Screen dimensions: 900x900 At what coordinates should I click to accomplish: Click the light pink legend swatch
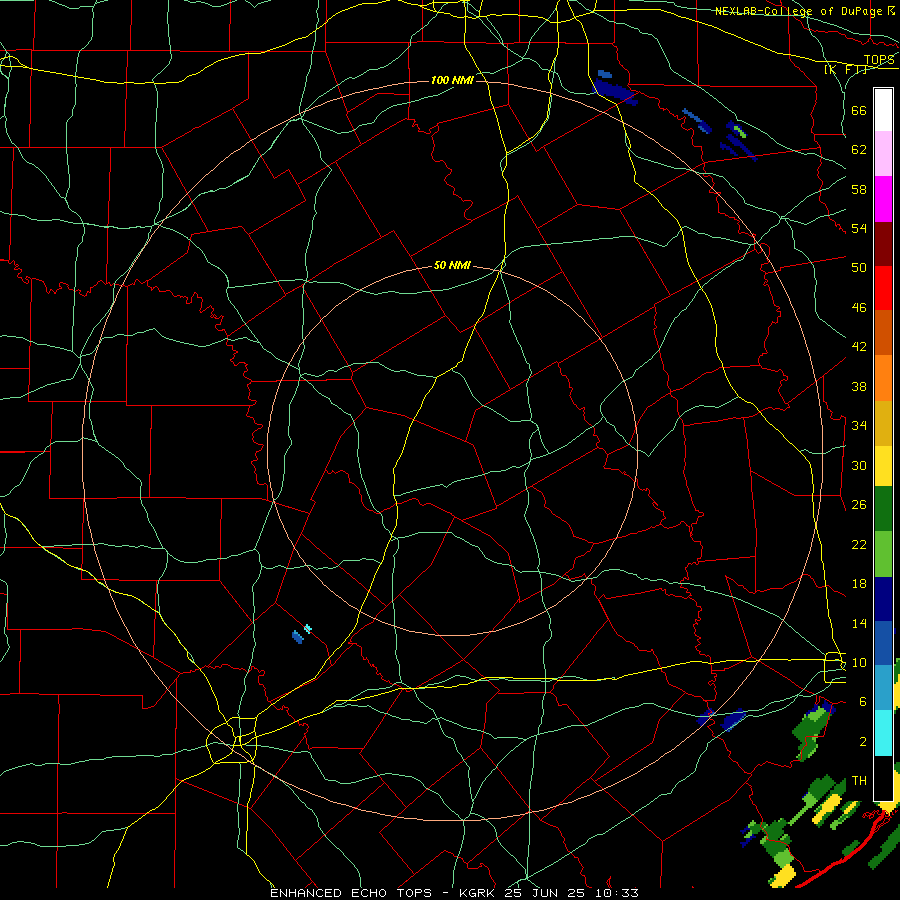tap(883, 153)
